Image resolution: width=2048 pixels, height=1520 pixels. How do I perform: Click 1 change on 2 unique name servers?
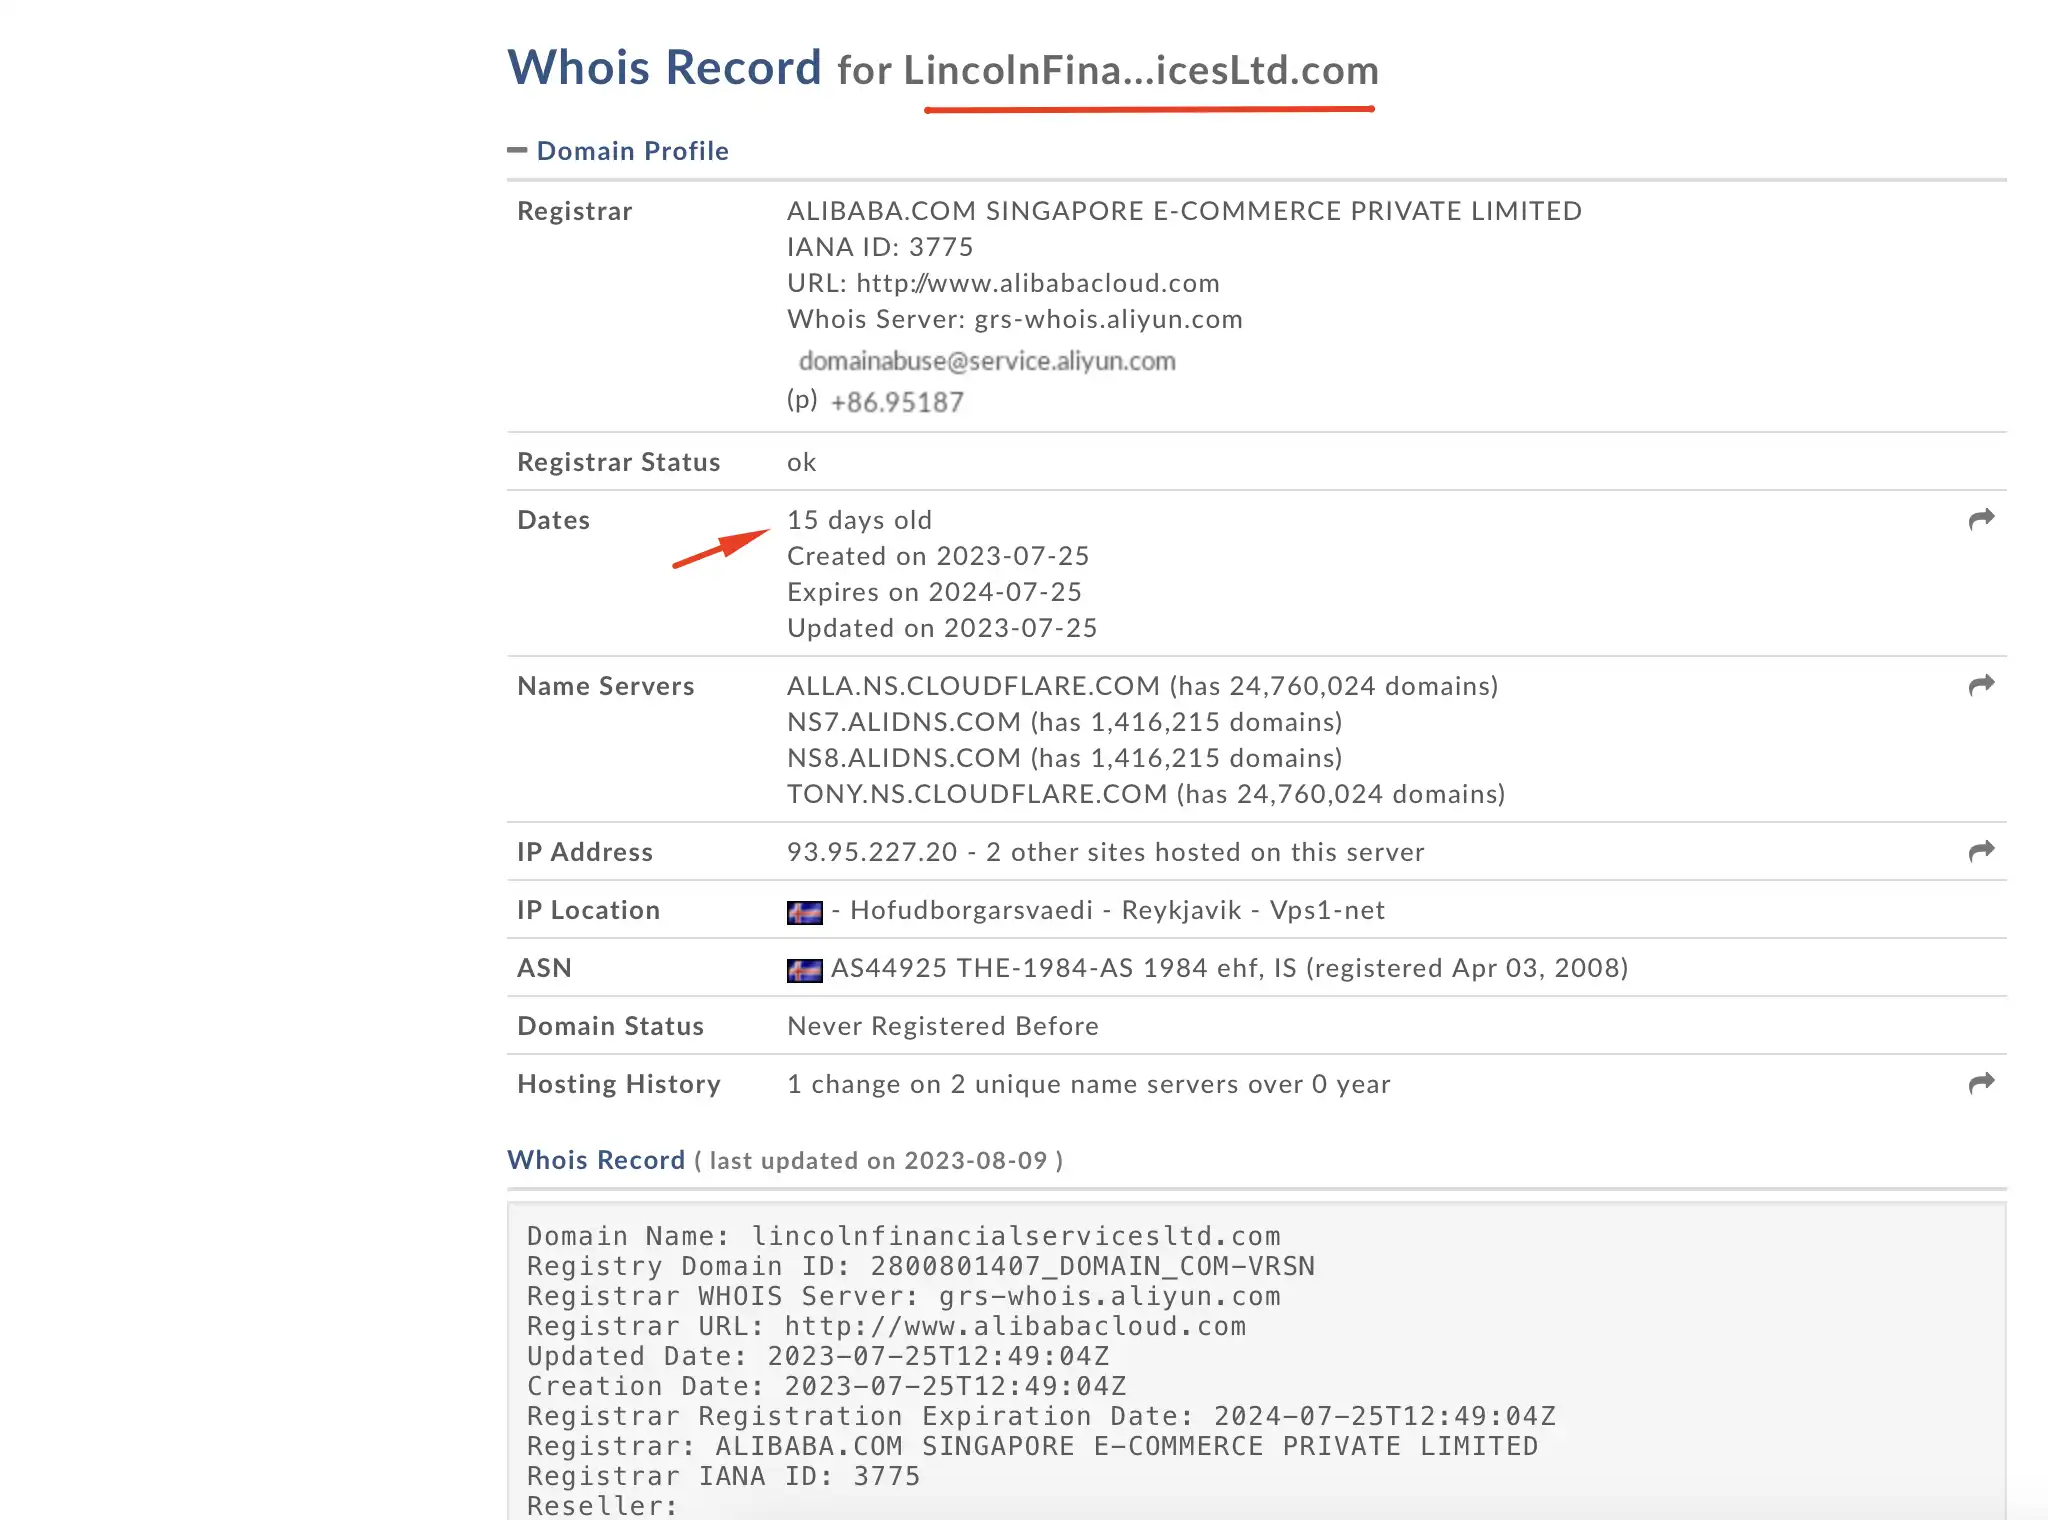point(1088,1084)
